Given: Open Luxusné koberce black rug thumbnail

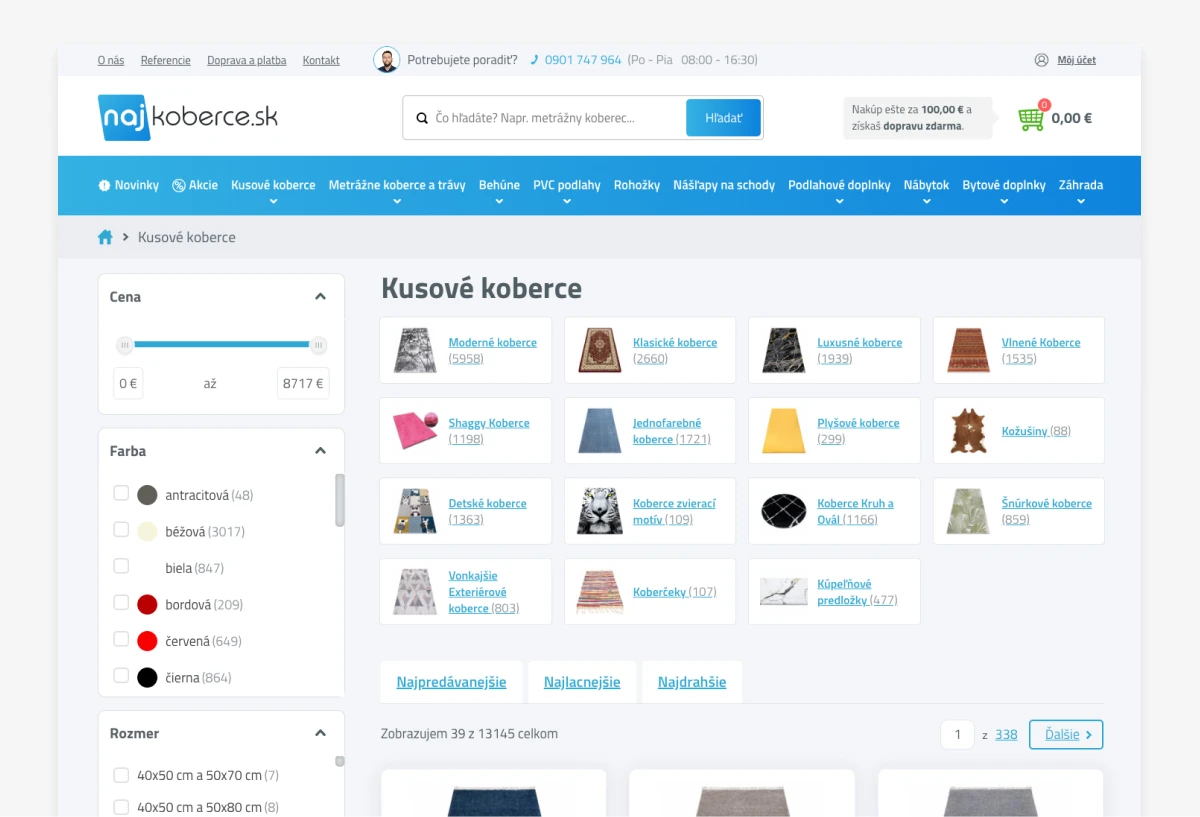Looking at the screenshot, I should (x=784, y=350).
